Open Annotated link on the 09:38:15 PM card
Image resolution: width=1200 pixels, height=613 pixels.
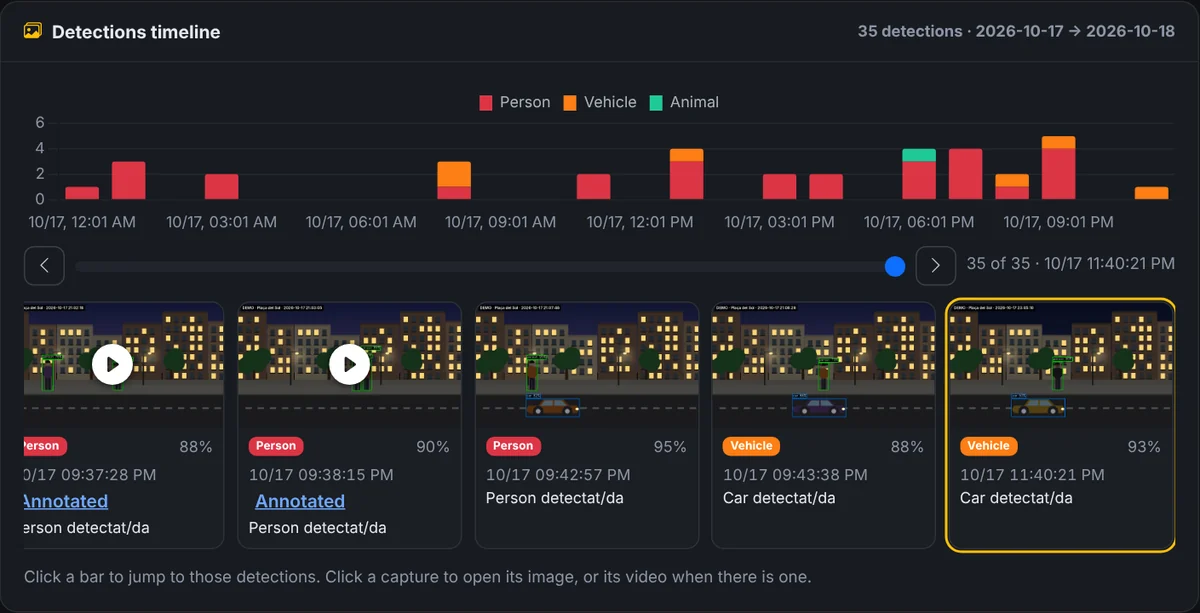click(x=300, y=501)
